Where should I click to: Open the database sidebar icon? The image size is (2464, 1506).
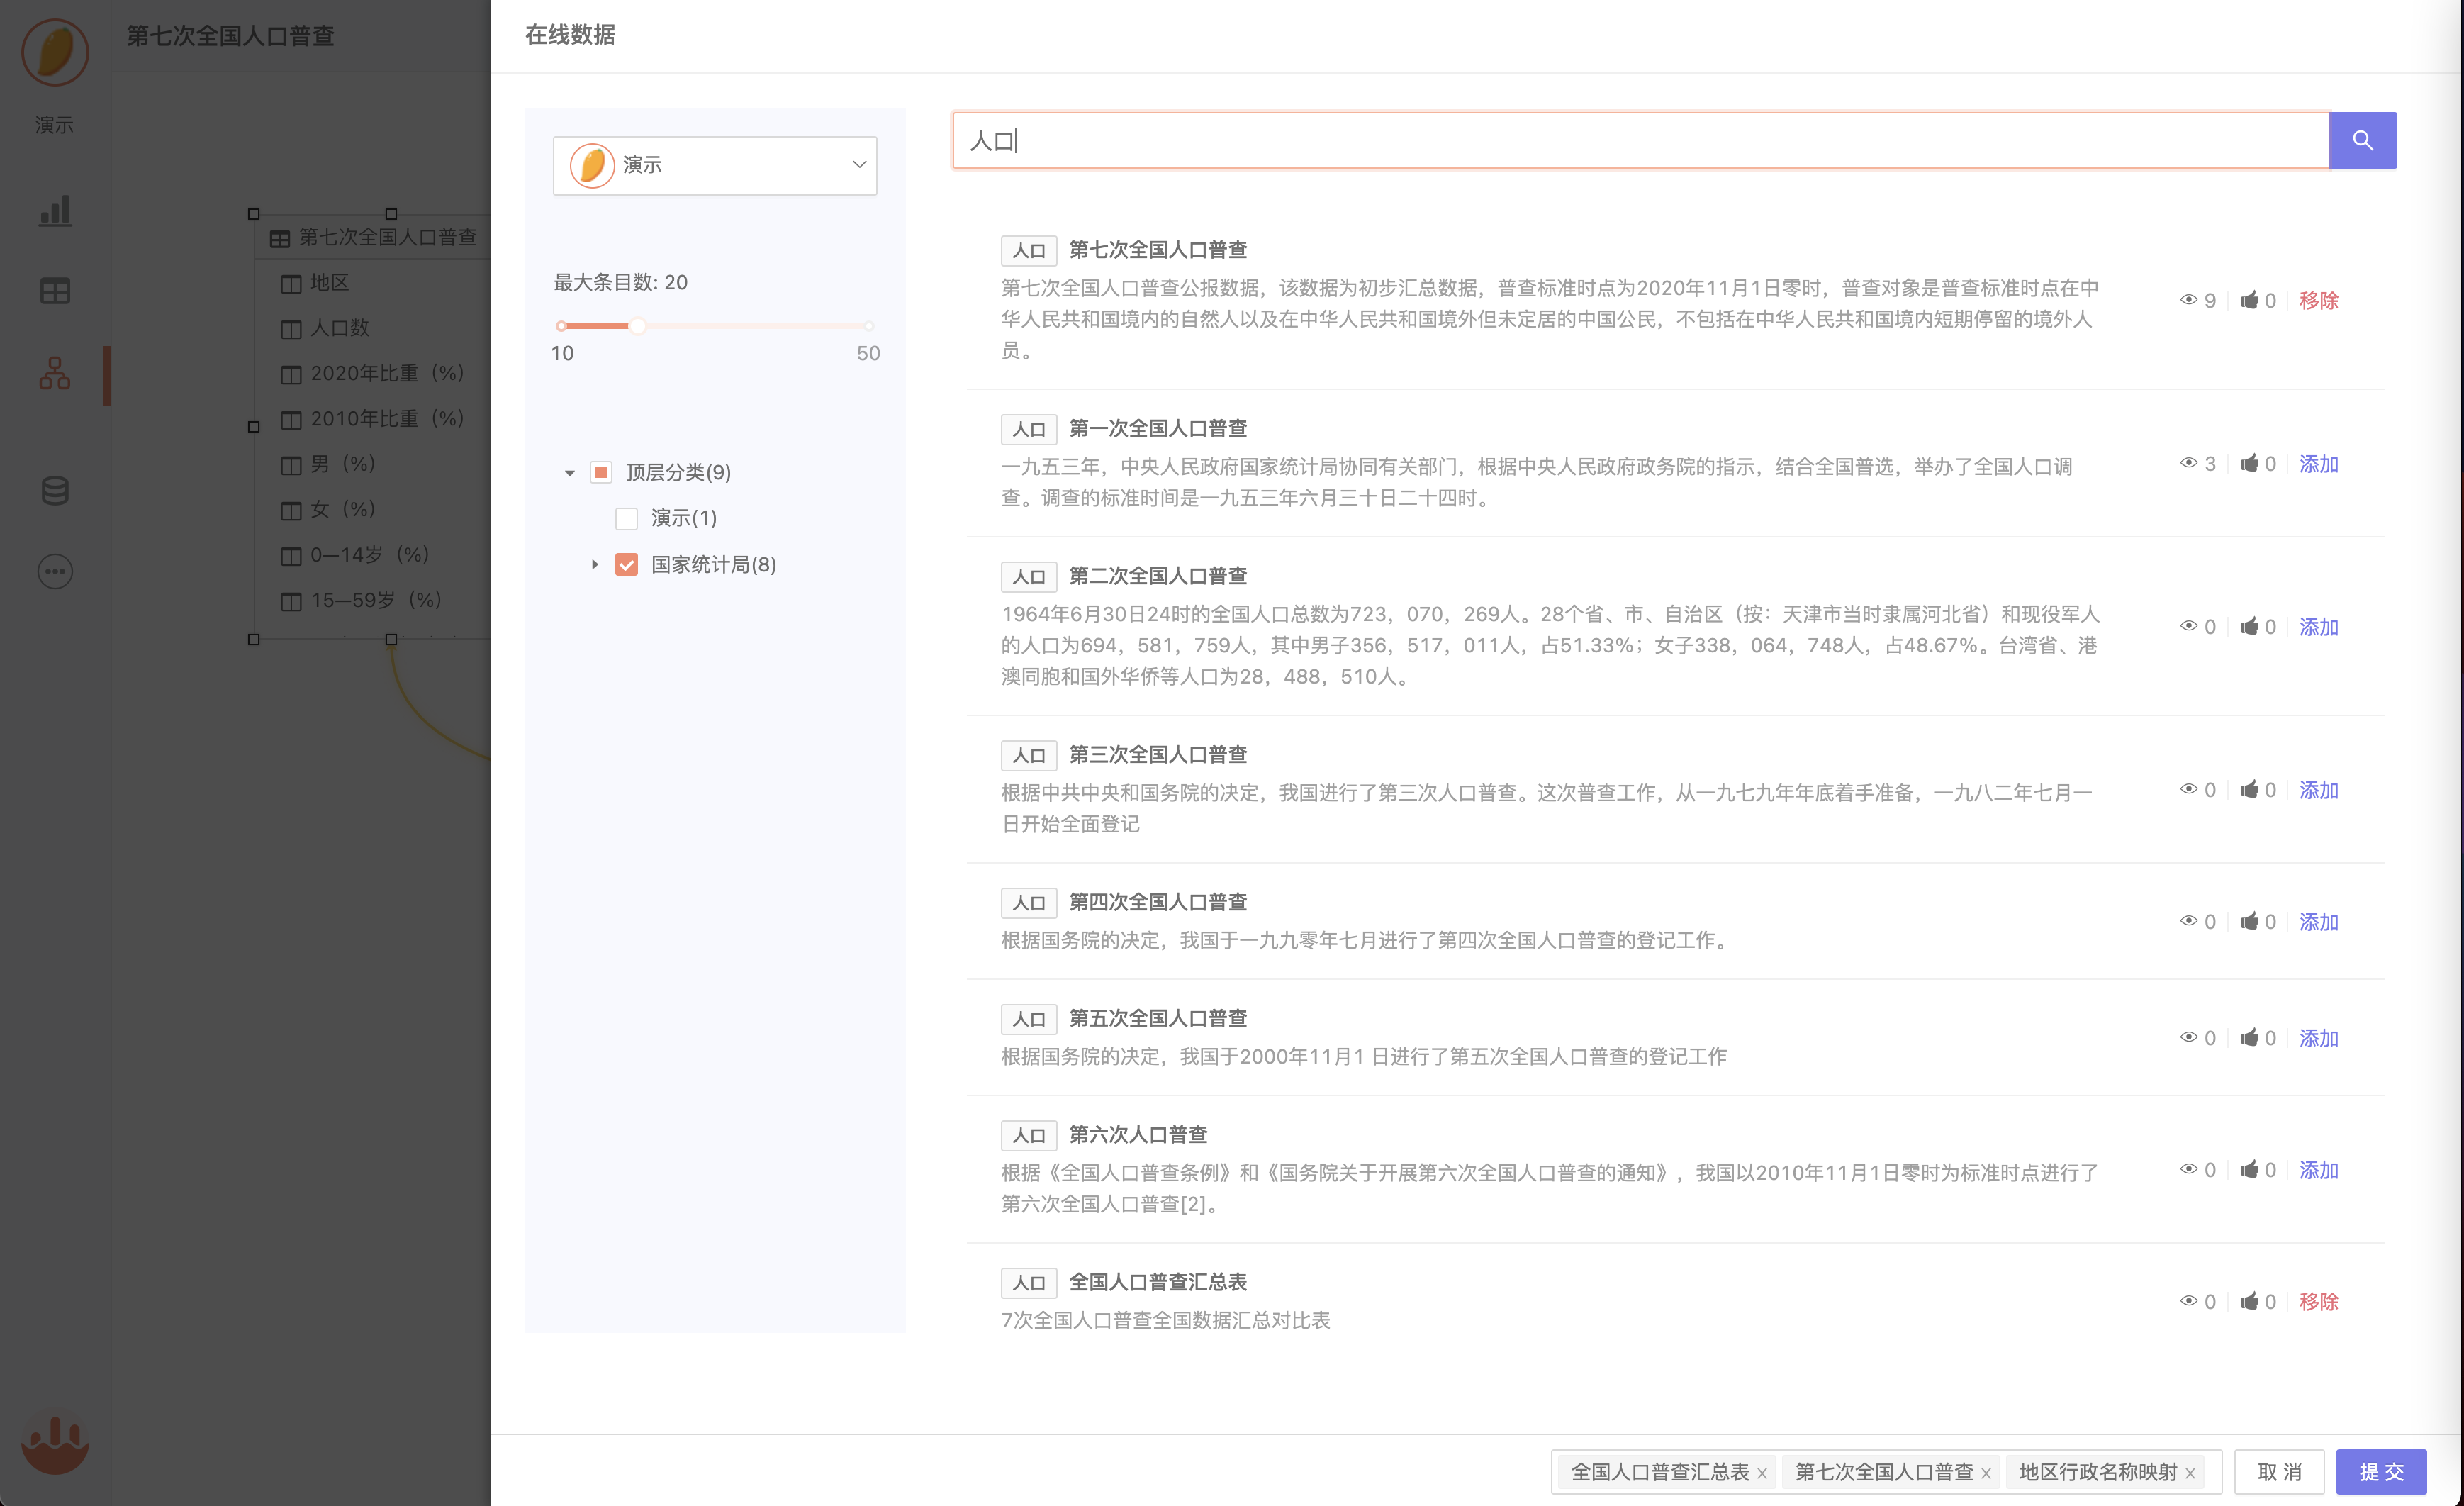pos(55,491)
